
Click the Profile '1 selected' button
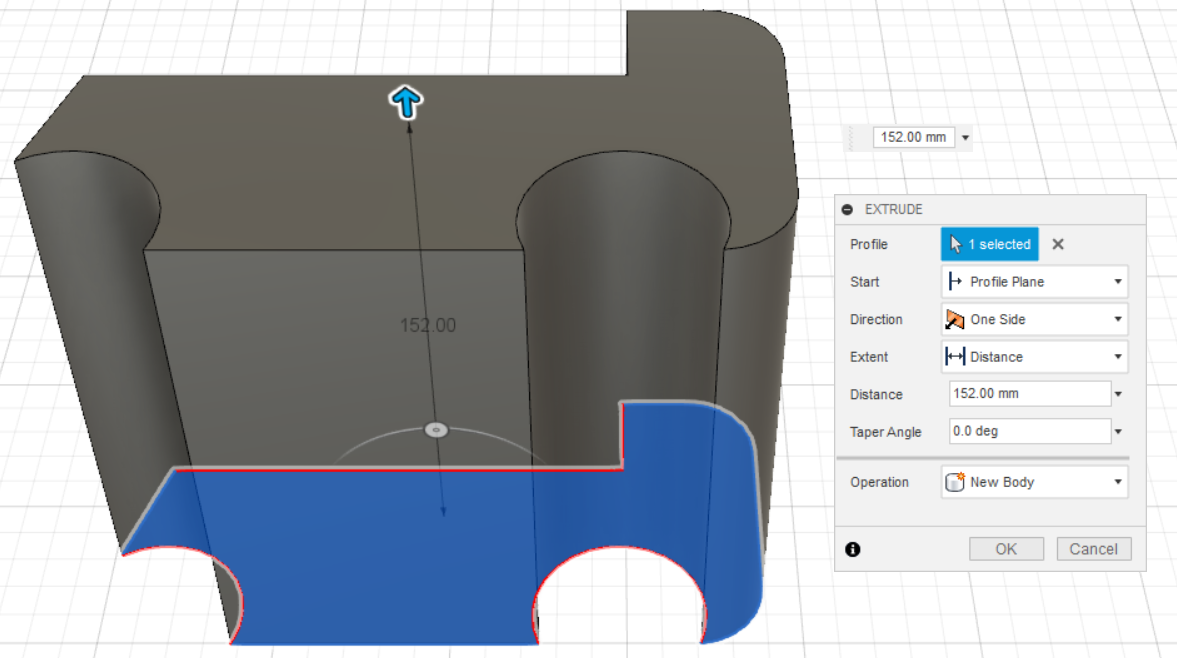tap(989, 244)
